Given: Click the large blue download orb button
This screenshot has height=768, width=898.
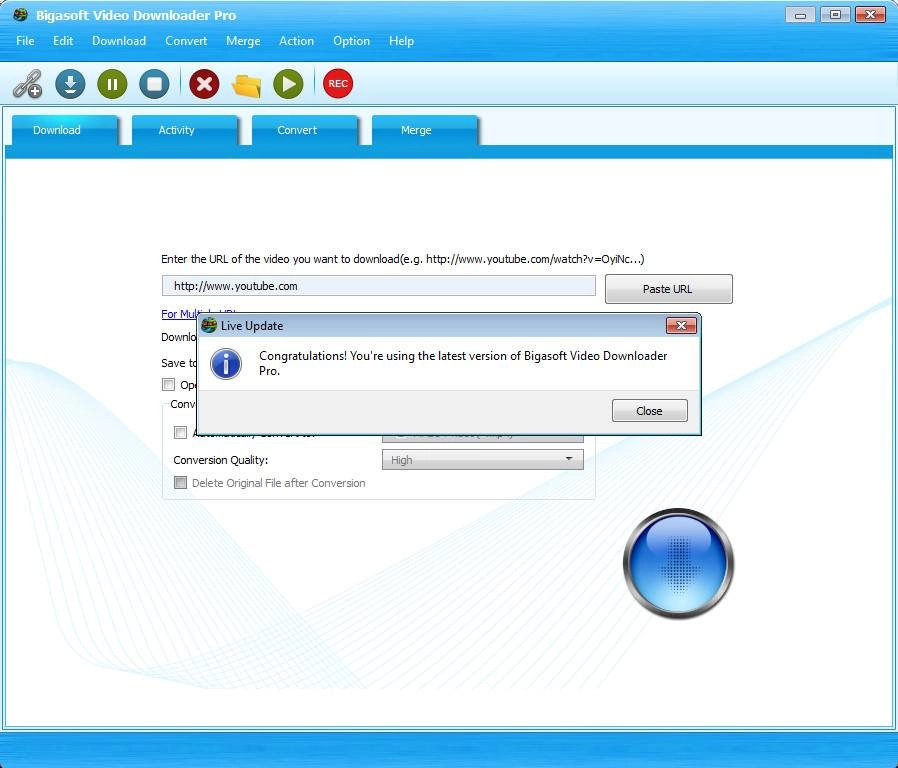Looking at the screenshot, I should (x=678, y=563).
